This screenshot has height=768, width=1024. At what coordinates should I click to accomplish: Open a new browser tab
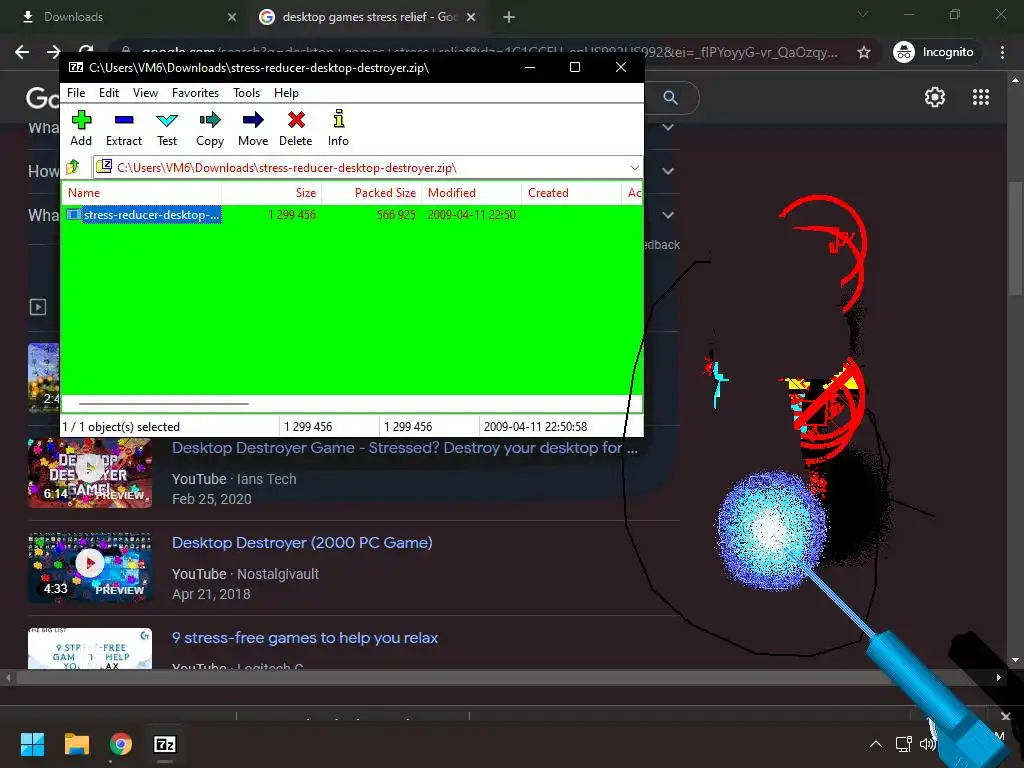509,17
